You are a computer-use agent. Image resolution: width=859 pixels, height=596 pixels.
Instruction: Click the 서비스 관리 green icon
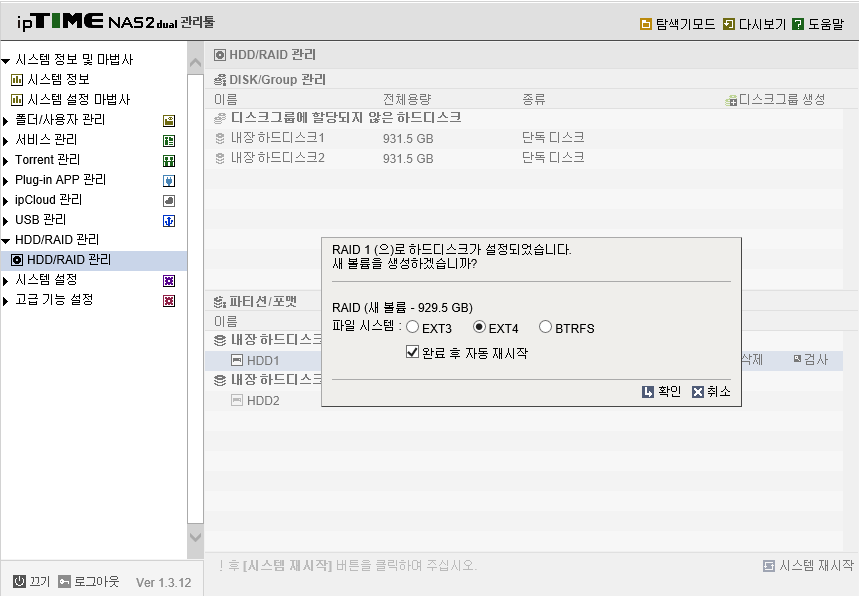tap(169, 141)
